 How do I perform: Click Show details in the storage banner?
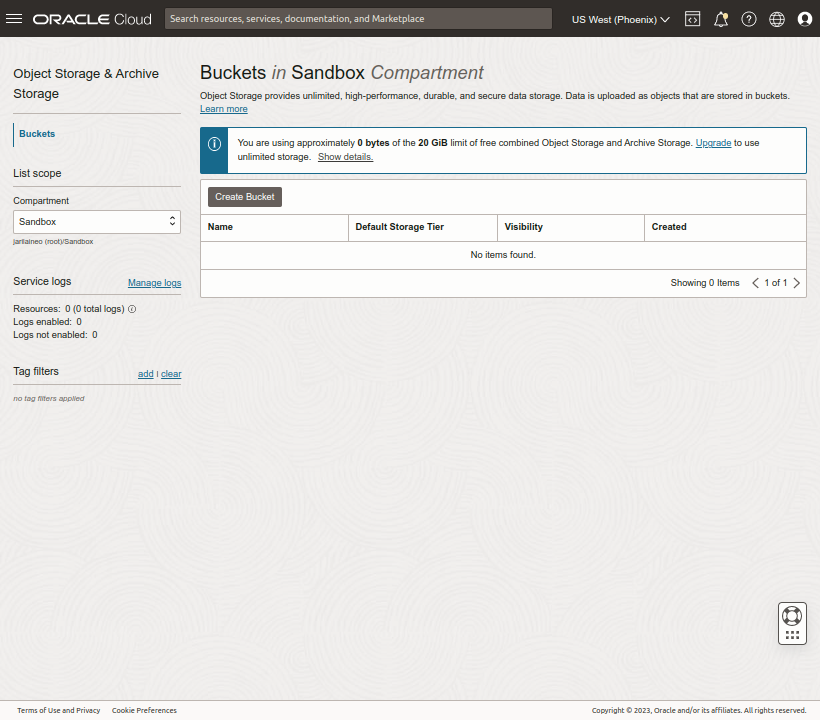click(x=344, y=157)
